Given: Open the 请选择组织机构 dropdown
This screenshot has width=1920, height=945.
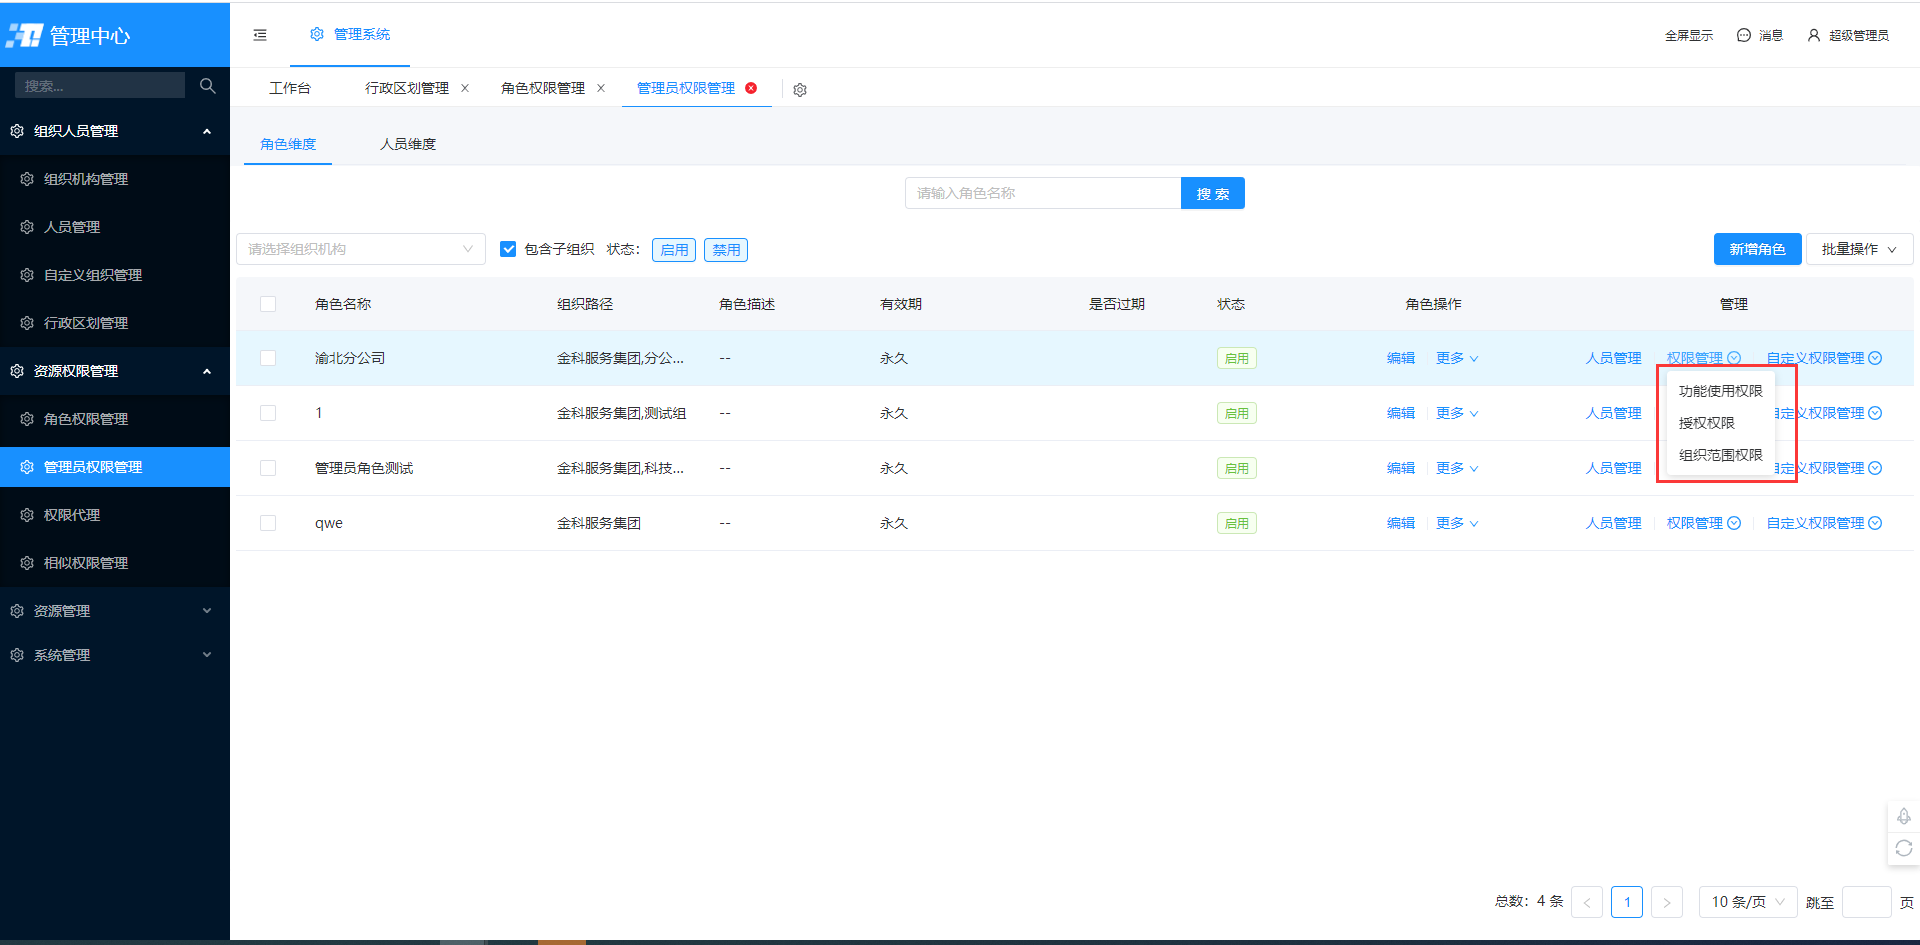Looking at the screenshot, I should pyautogui.click(x=361, y=249).
